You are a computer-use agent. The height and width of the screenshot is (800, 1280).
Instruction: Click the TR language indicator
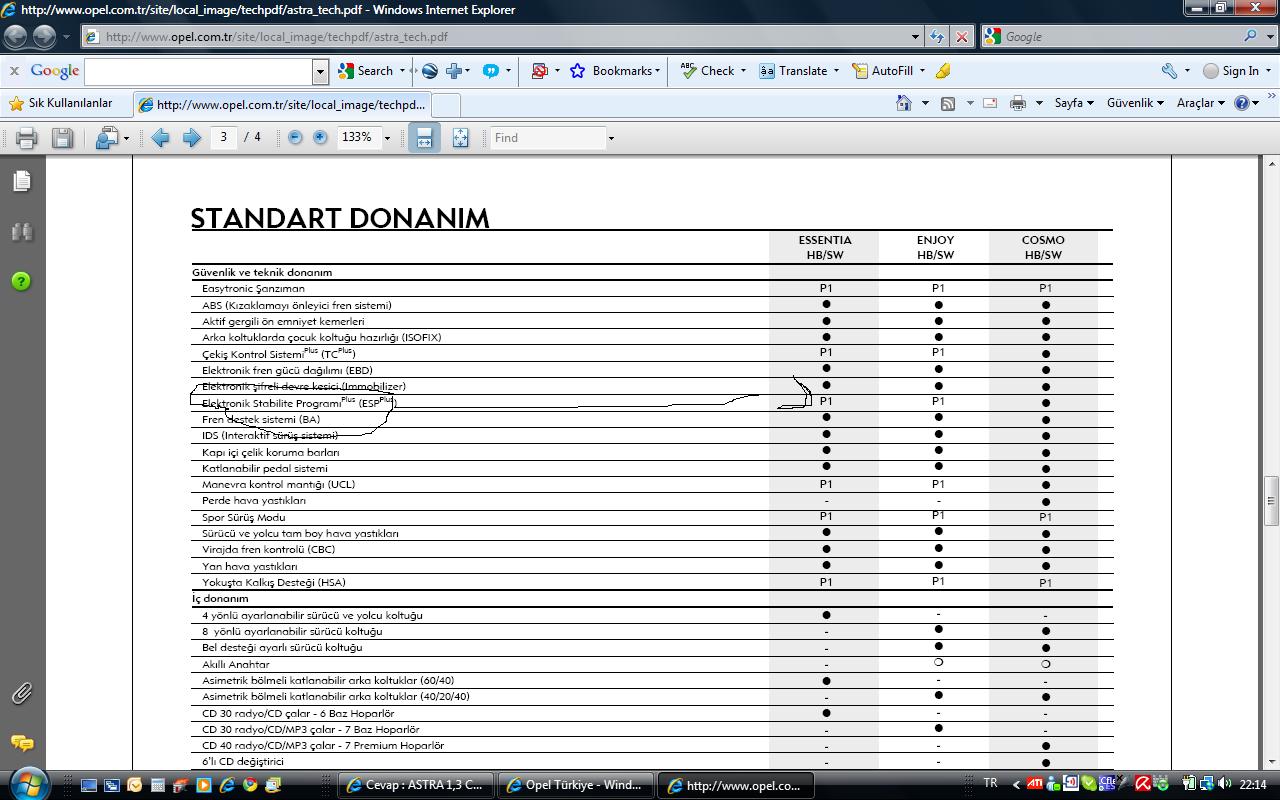click(x=990, y=783)
